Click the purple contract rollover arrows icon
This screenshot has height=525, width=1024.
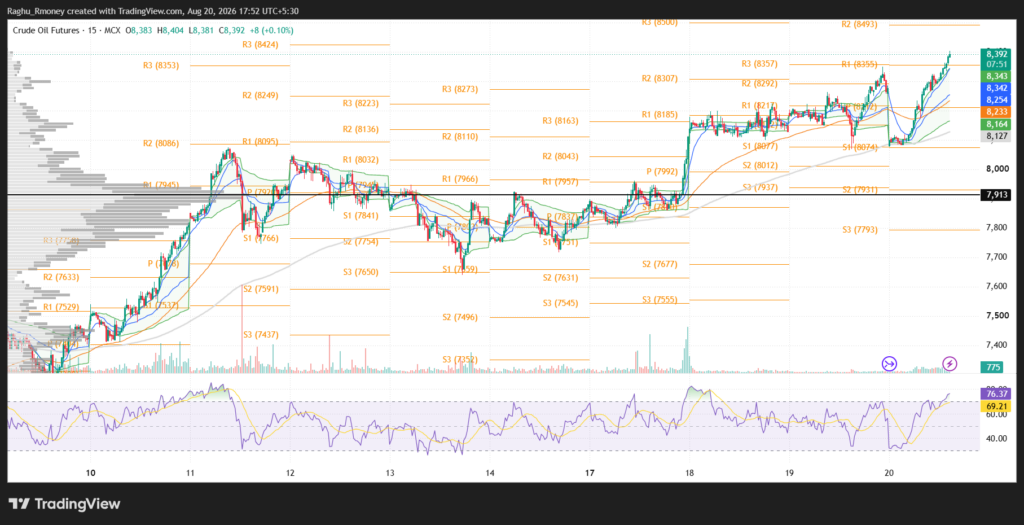889,364
